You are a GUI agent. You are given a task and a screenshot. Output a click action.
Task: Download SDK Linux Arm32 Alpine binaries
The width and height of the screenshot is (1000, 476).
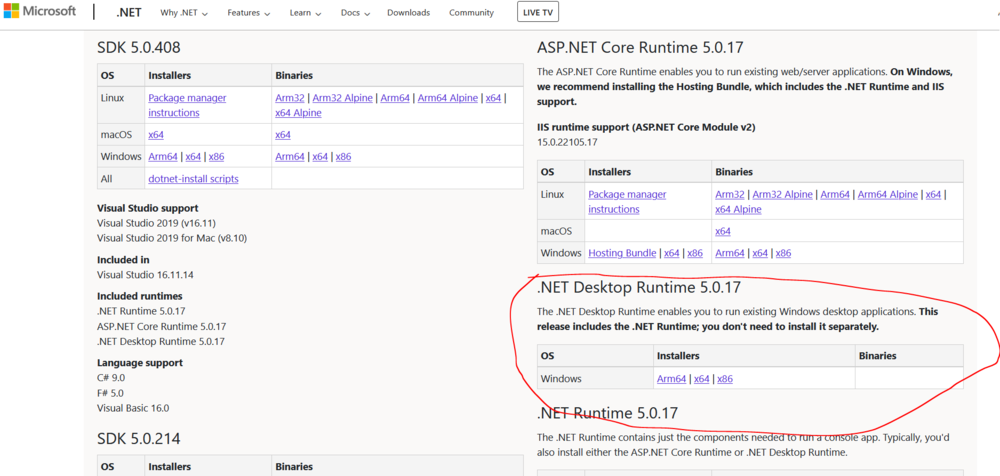click(342, 98)
